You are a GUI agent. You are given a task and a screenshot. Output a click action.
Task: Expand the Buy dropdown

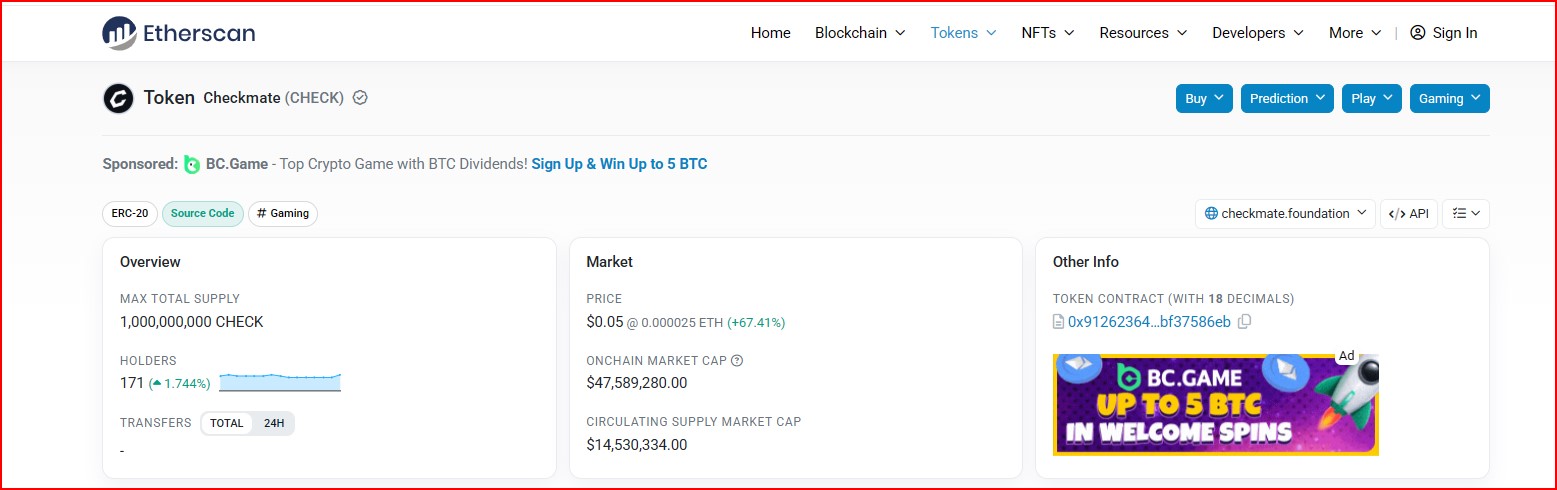click(1204, 98)
